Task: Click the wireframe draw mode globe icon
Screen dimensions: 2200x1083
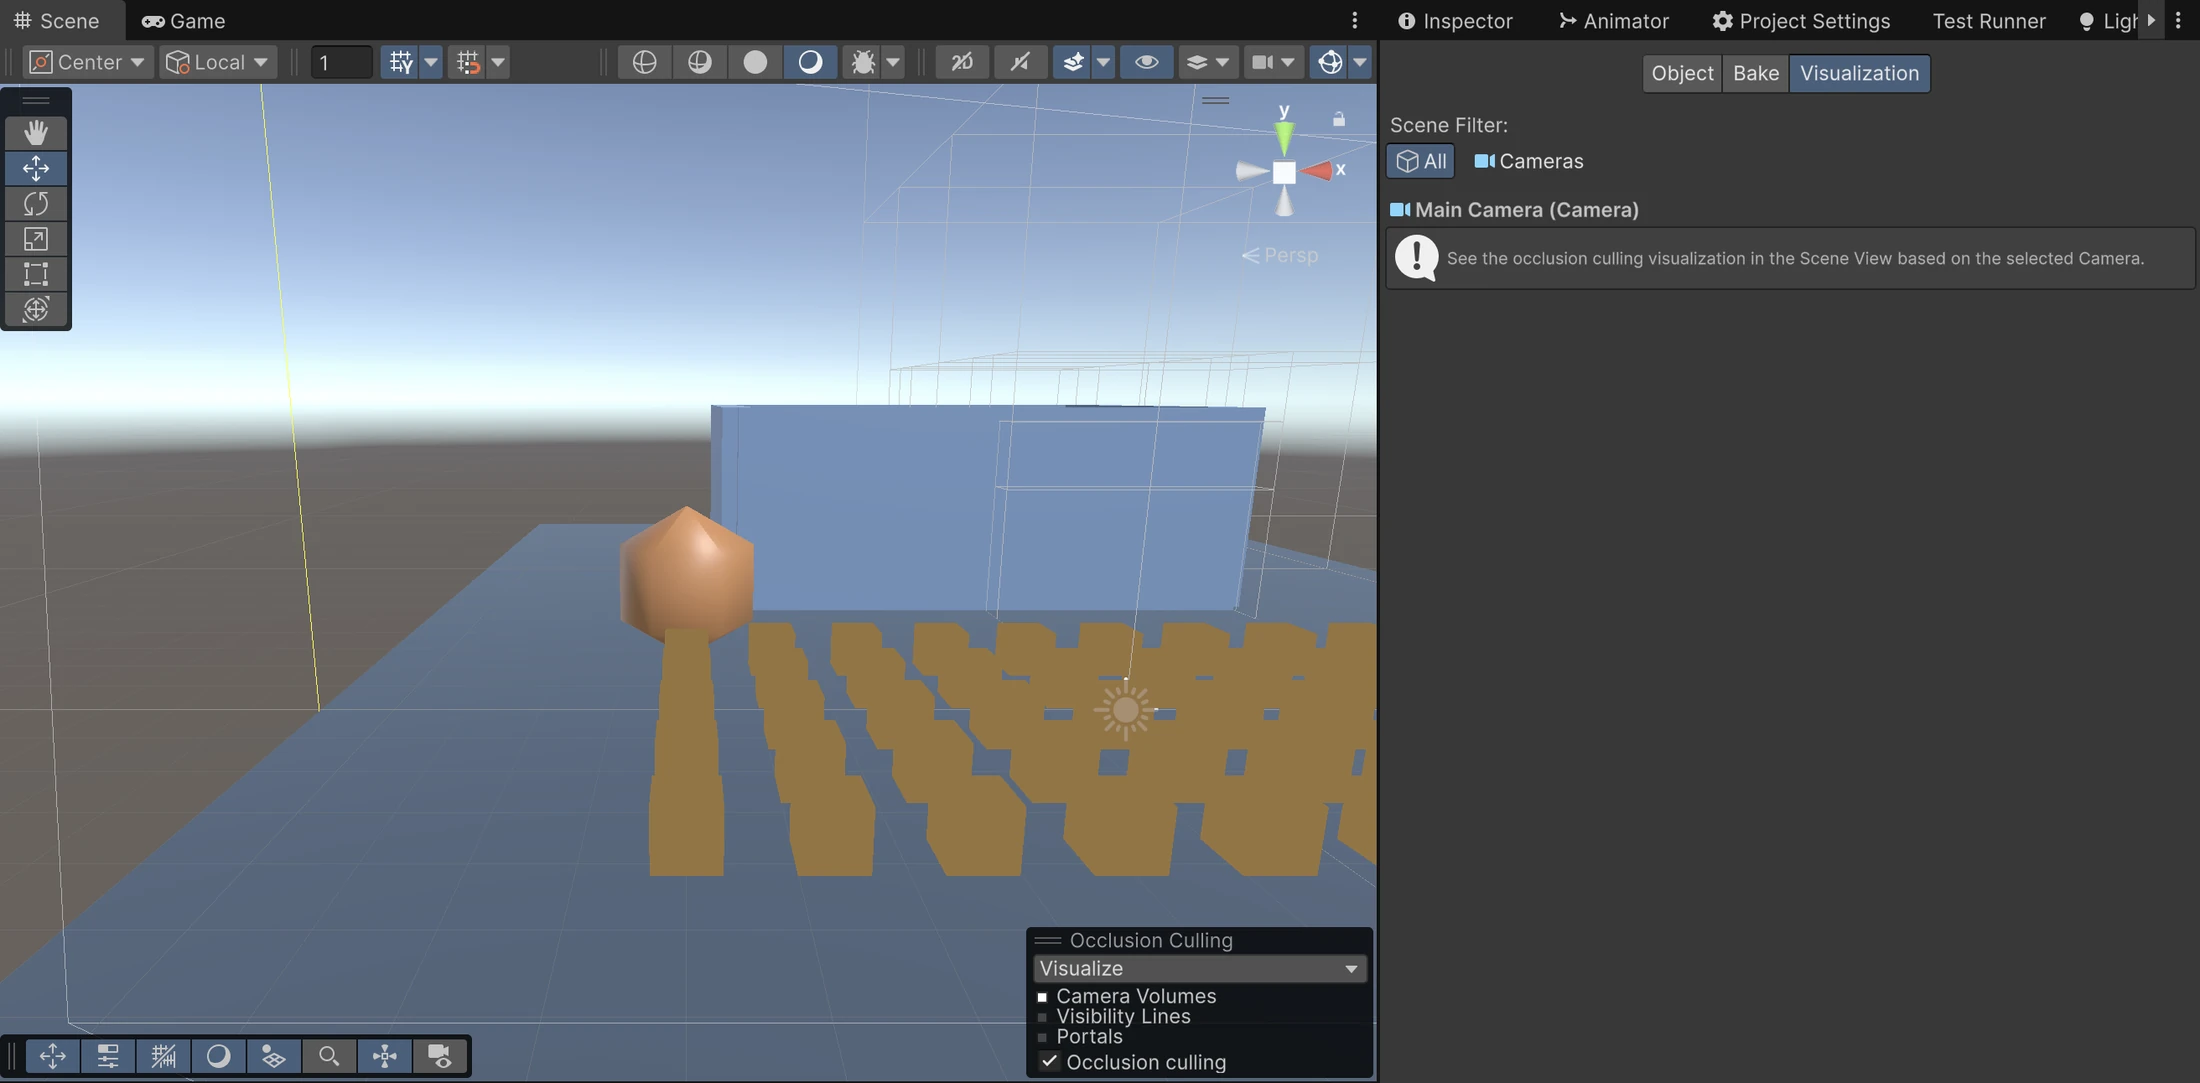Action: coord(644,62)
